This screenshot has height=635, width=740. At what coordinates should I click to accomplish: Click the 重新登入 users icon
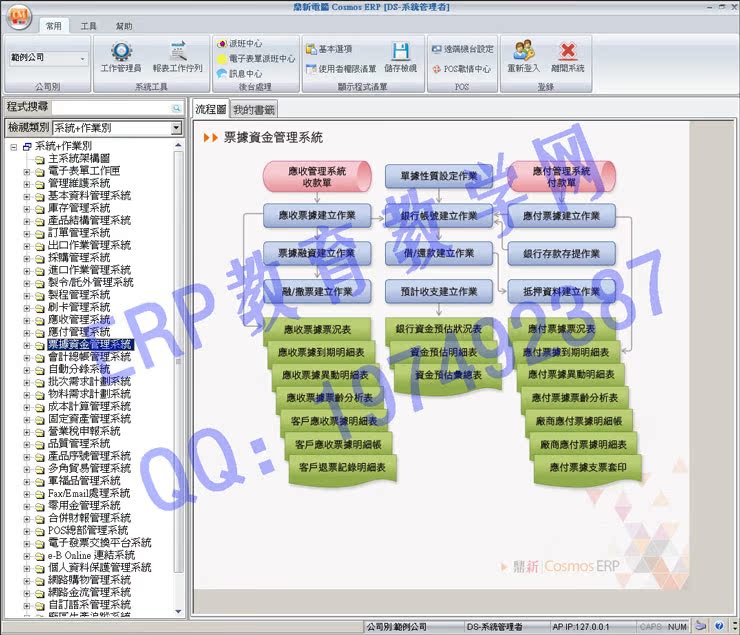tap(523, 50)
